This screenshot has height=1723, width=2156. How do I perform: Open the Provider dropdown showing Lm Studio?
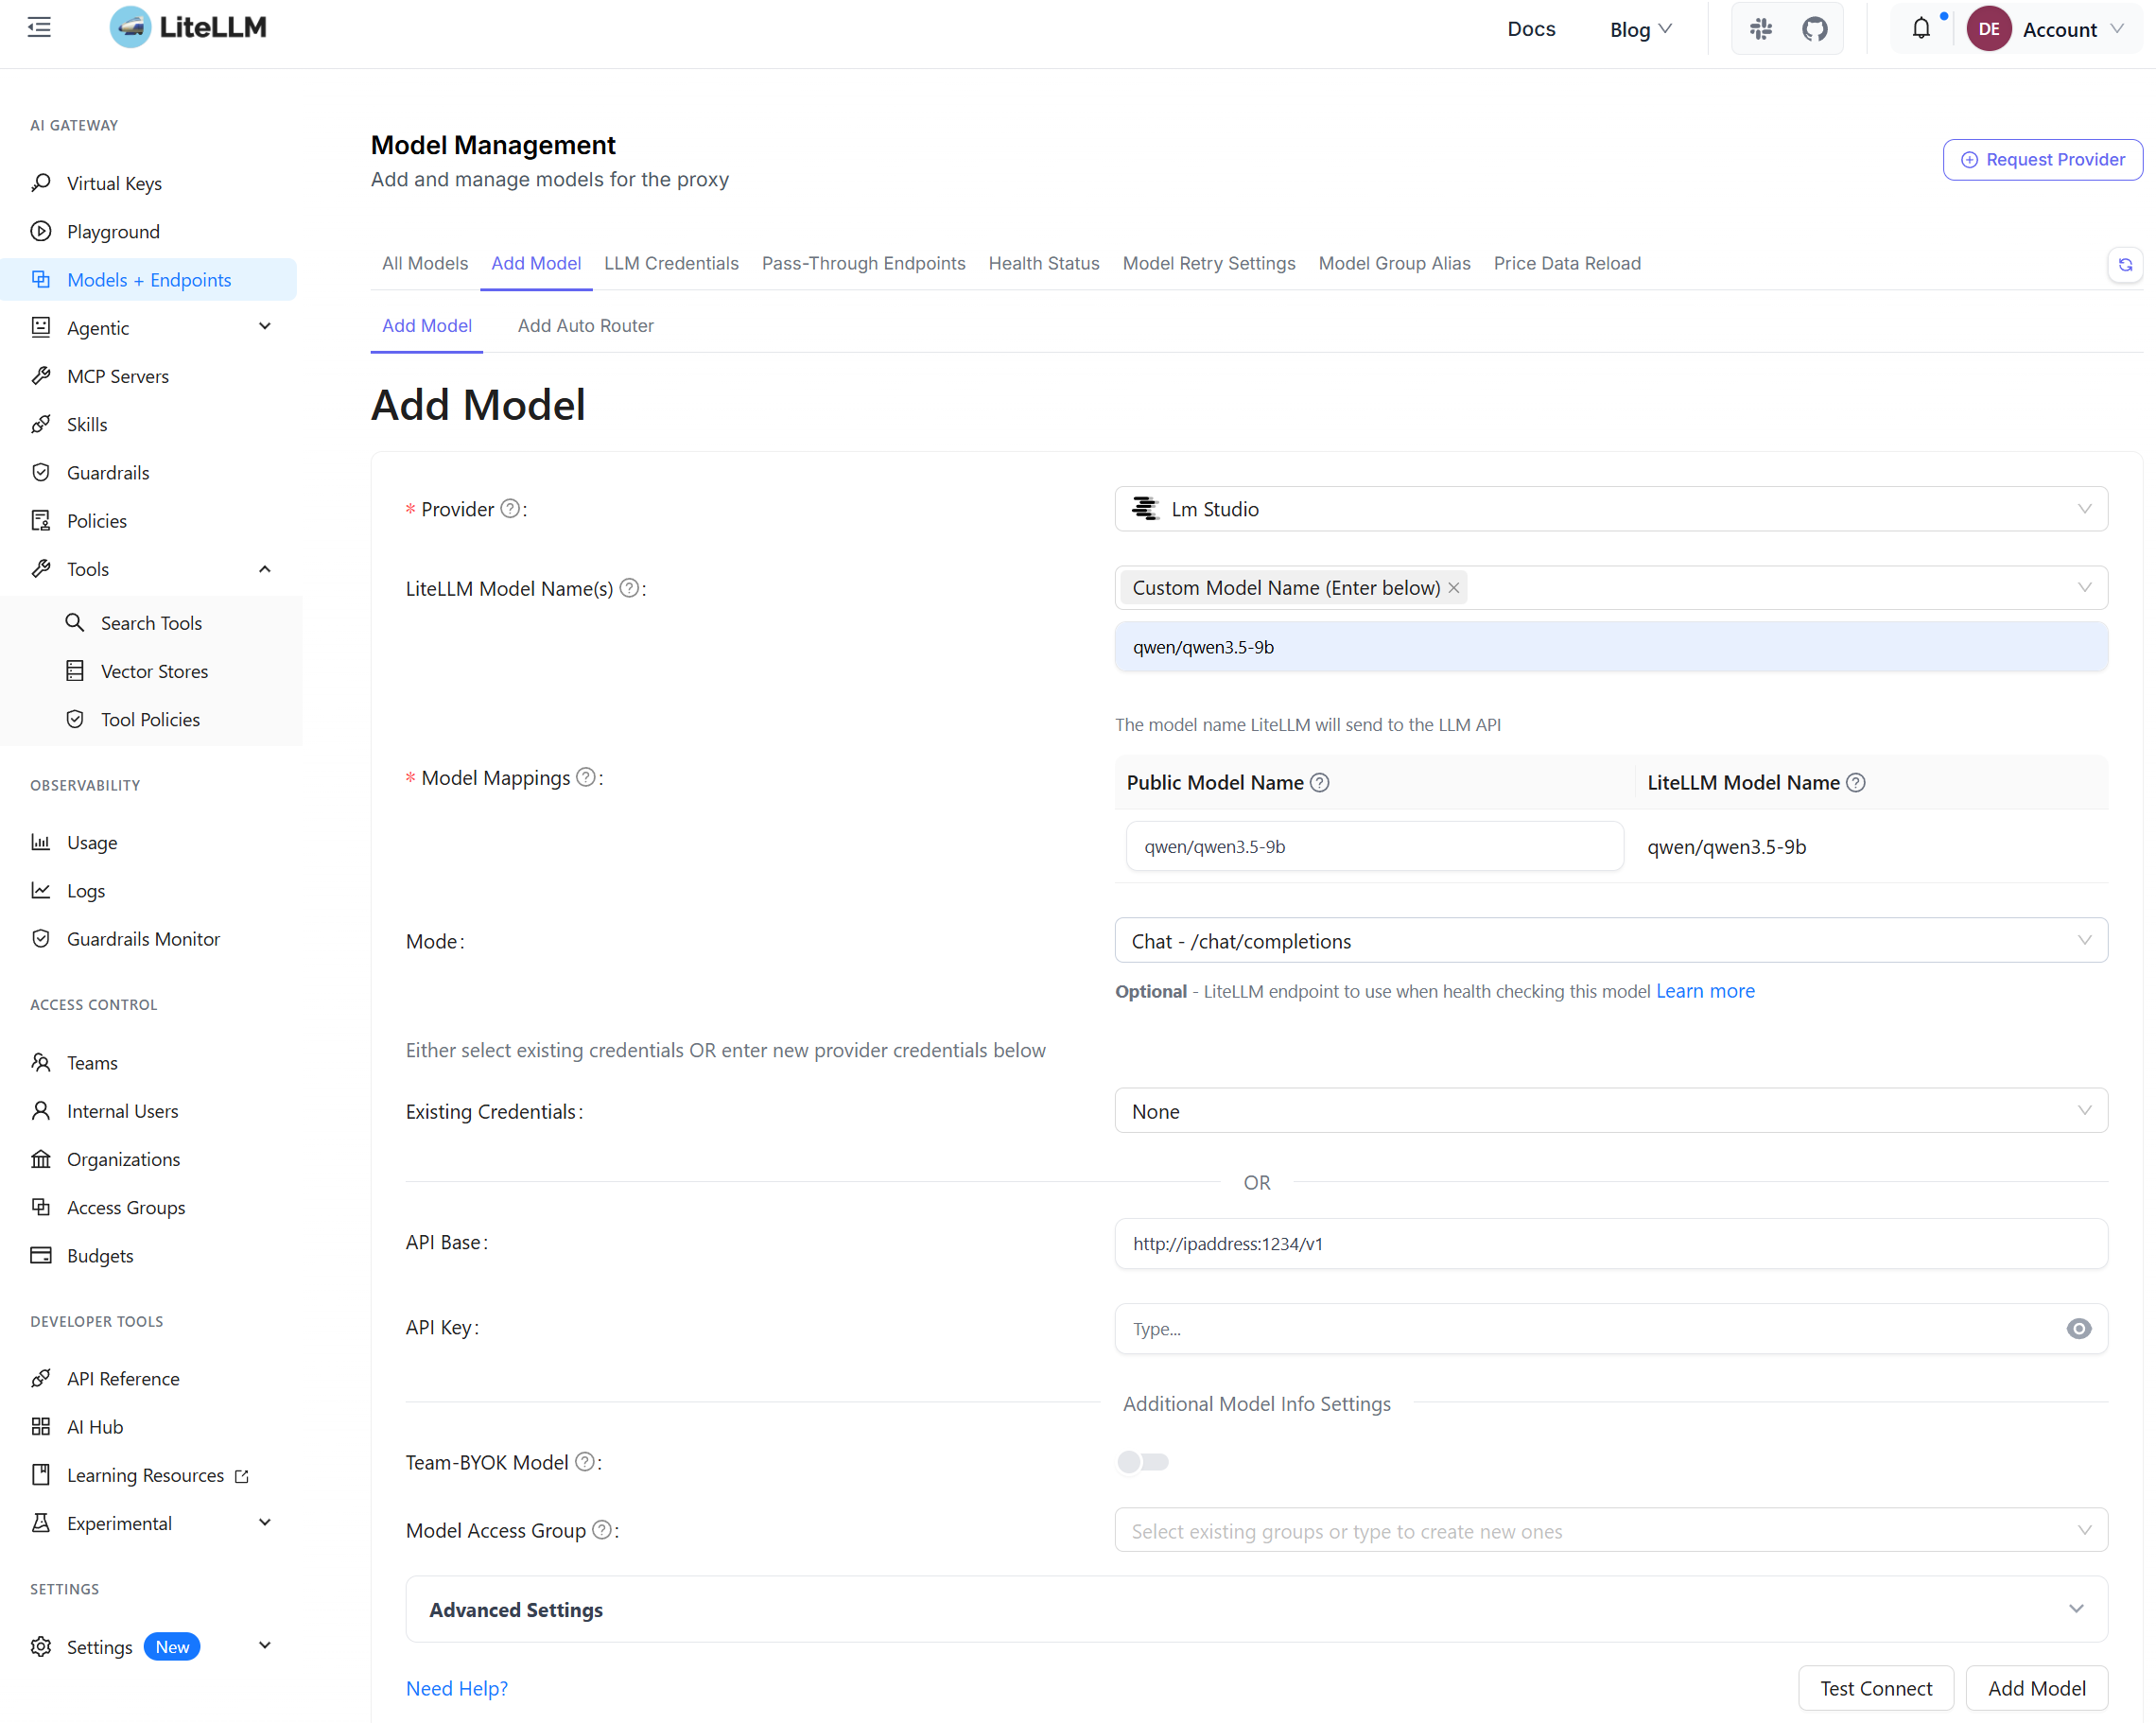[1611, 509]
